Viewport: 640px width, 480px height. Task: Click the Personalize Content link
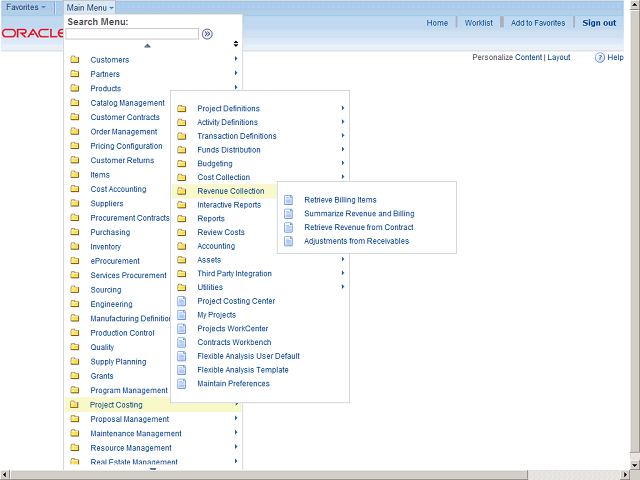pyautogui.click(x=507, y=57)
